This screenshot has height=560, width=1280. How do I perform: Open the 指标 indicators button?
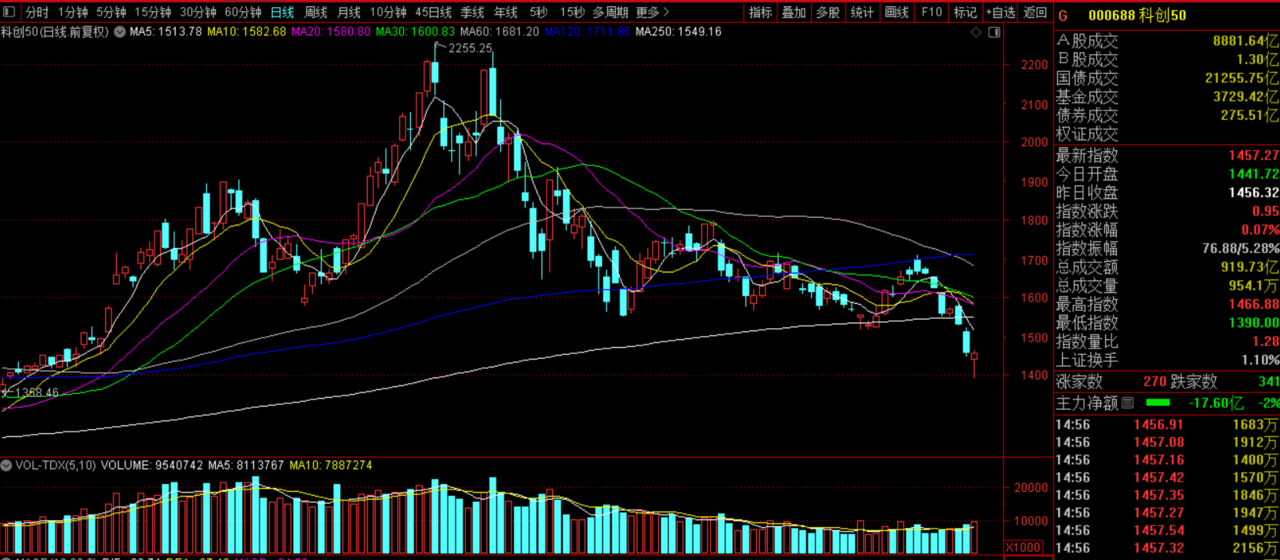pyautogui.click(x=761, y=13)
